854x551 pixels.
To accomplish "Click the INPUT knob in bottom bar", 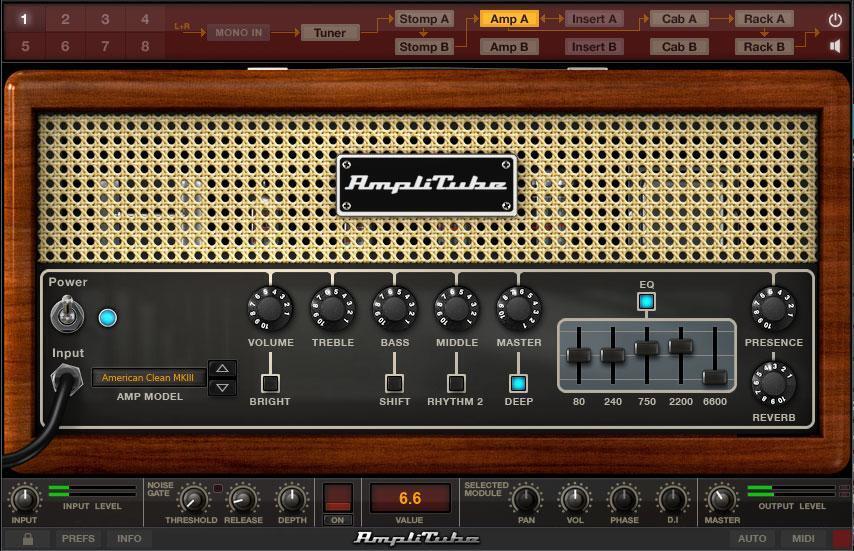I will pyautogui.click(x=24, y=498).
